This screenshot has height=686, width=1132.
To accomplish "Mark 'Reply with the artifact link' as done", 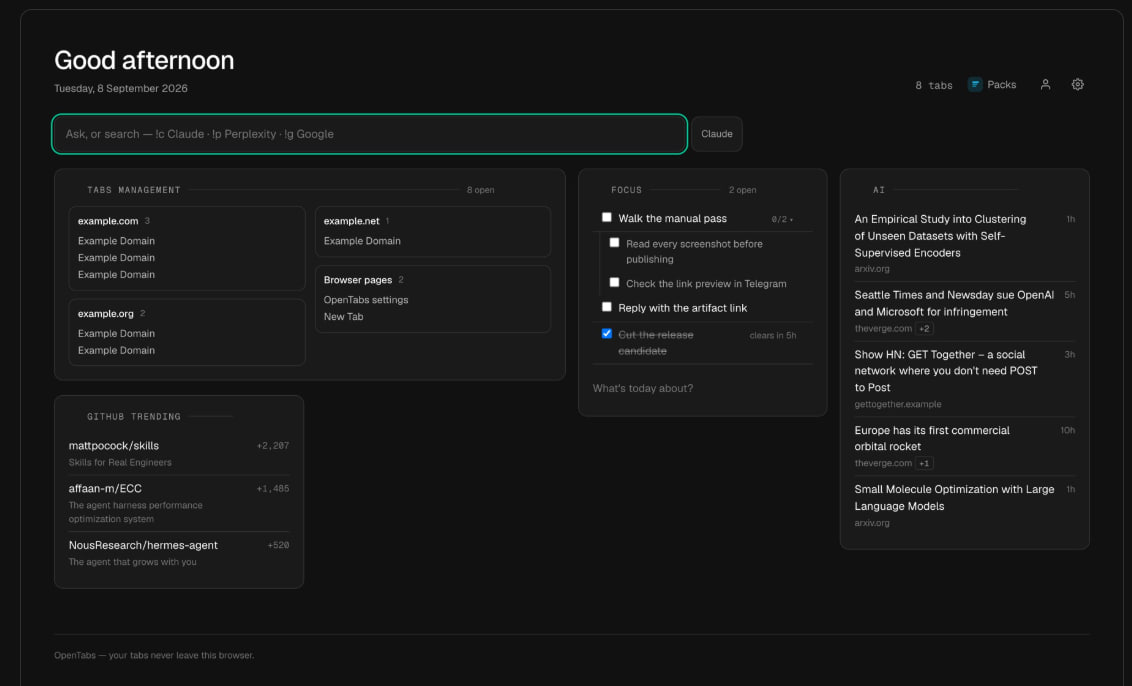I will [x=606, y=307].
